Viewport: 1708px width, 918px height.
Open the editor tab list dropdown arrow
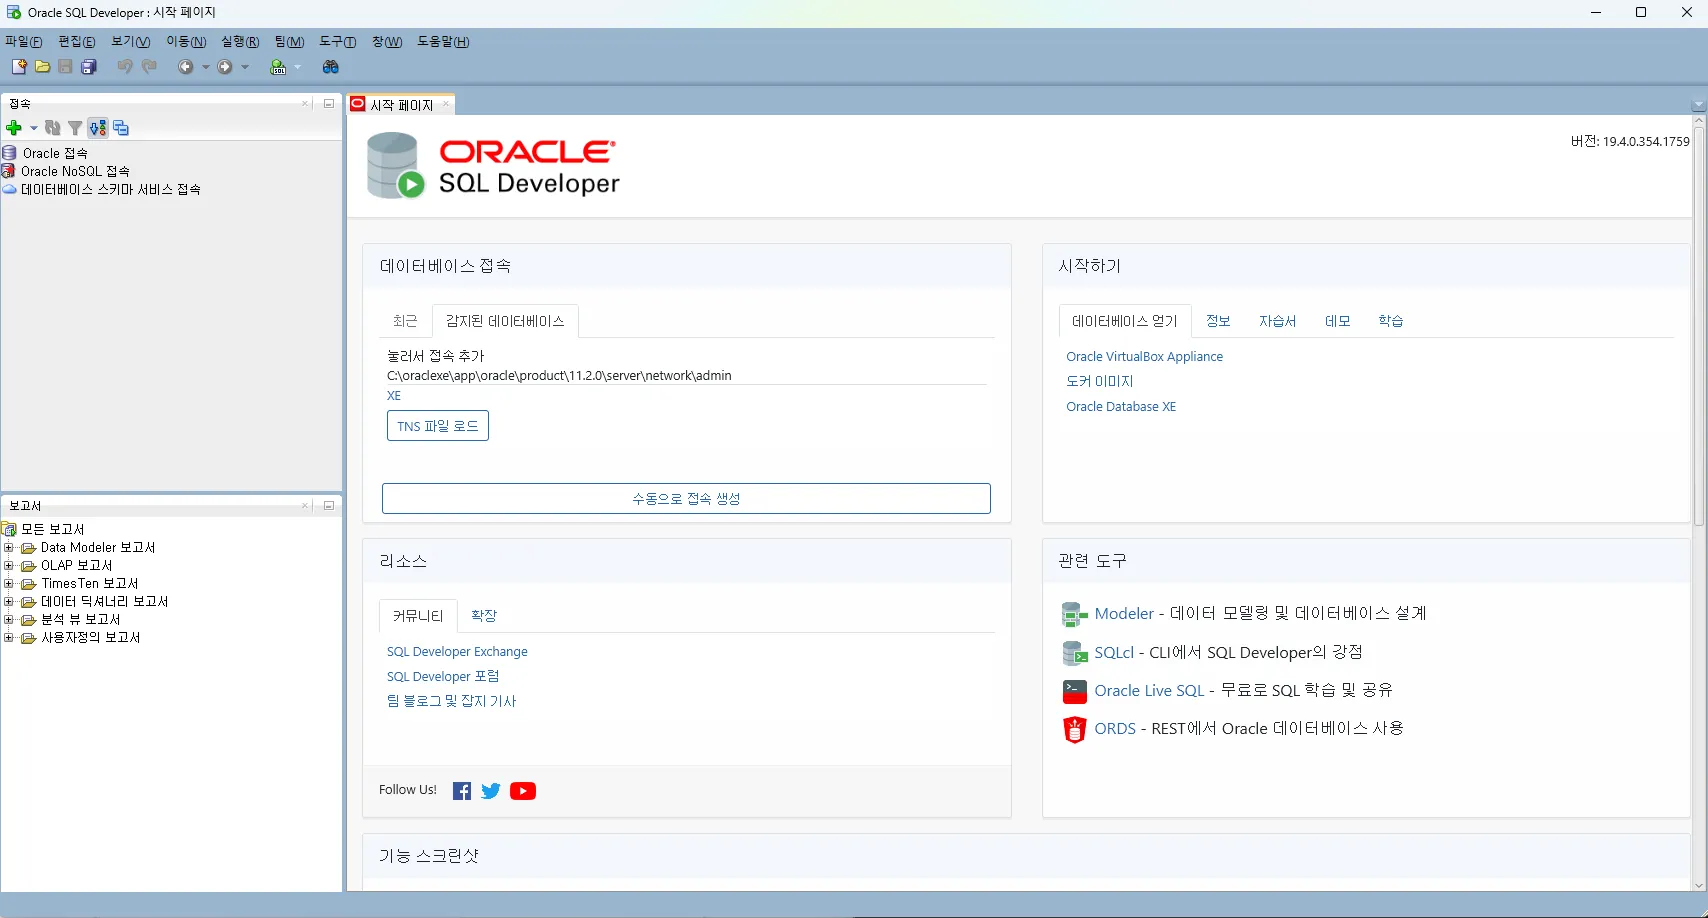[x=1698, y=105]
